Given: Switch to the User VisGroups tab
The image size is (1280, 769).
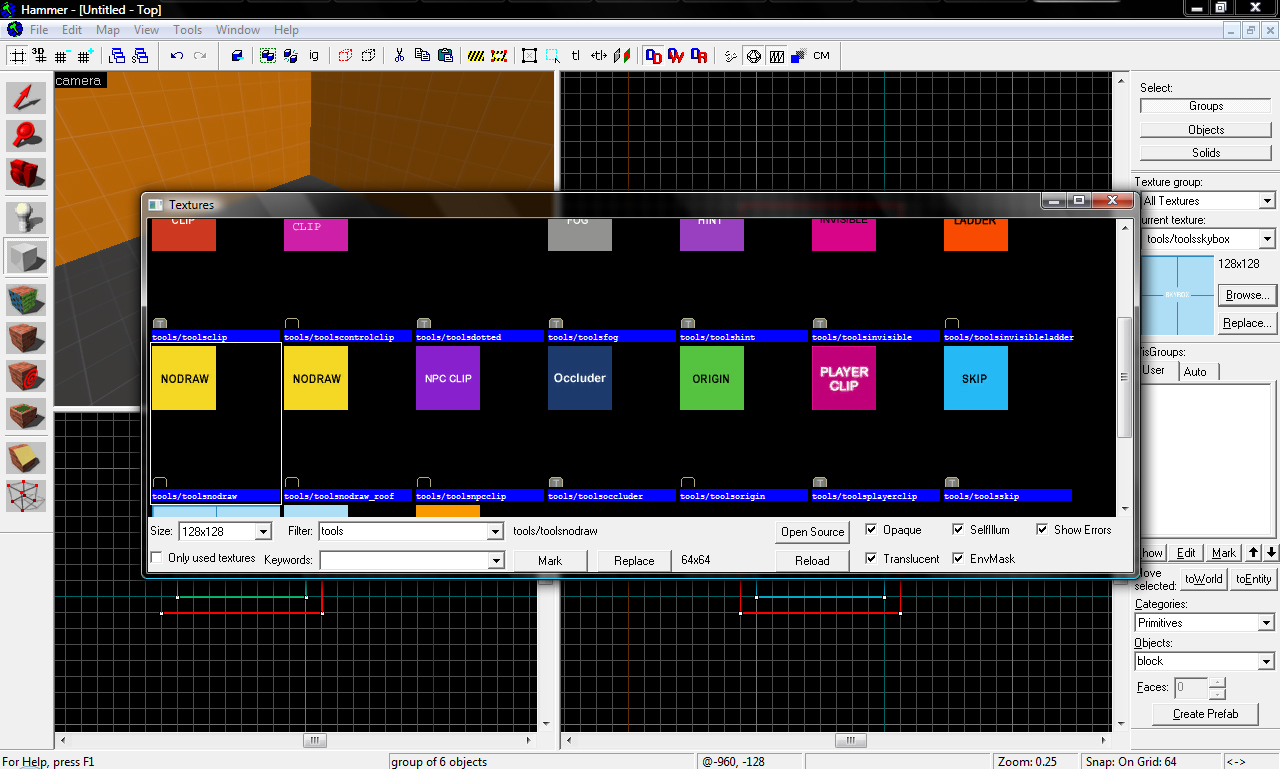Looking at the screenshot, I should 1155,370.
